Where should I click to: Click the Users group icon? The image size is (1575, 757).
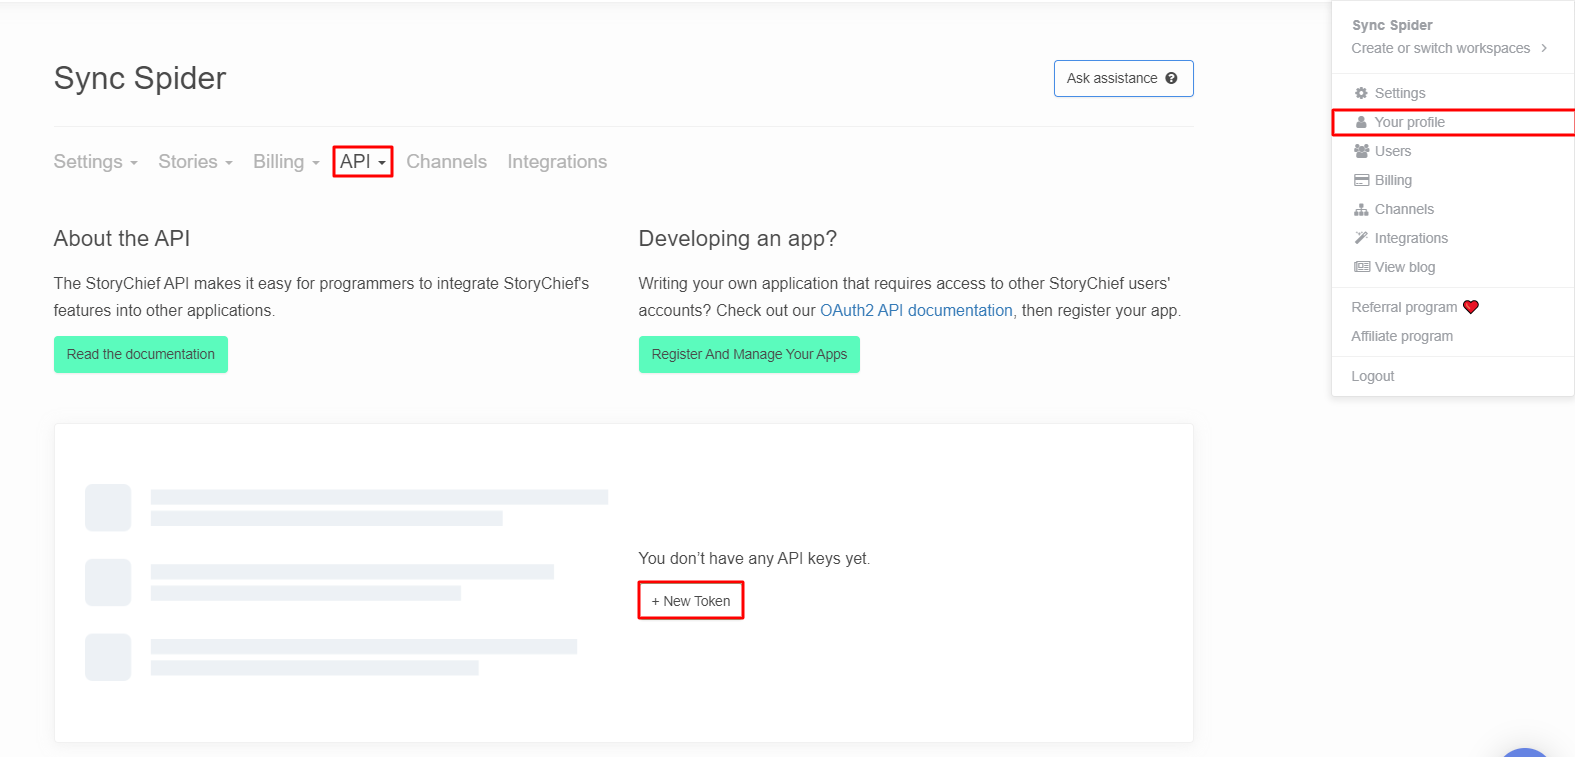(x=1361, y=151)
